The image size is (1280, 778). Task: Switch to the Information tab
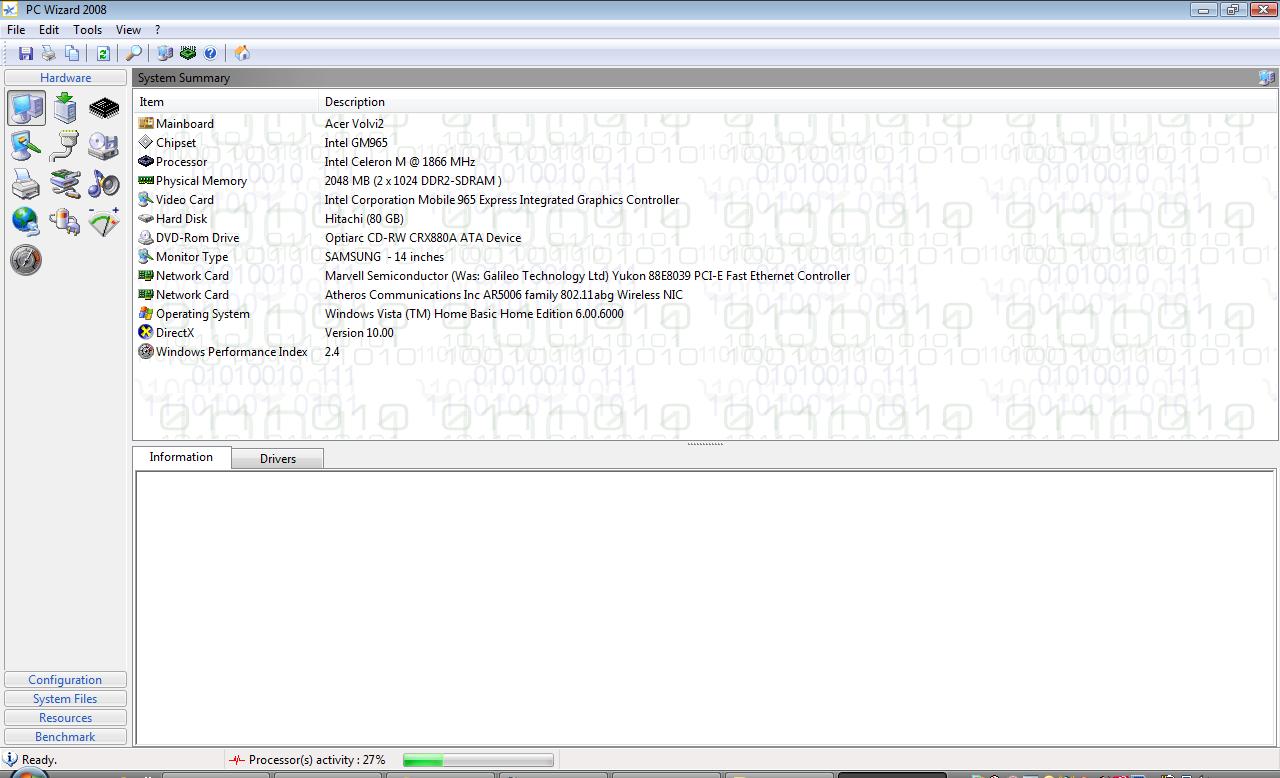coord(181,457)
